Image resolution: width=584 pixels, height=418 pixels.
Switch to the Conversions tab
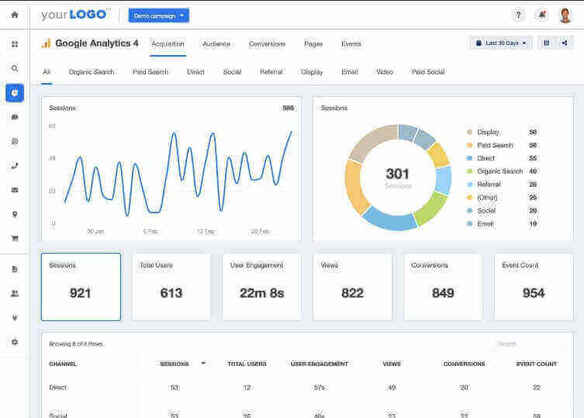tap(267, 44)
